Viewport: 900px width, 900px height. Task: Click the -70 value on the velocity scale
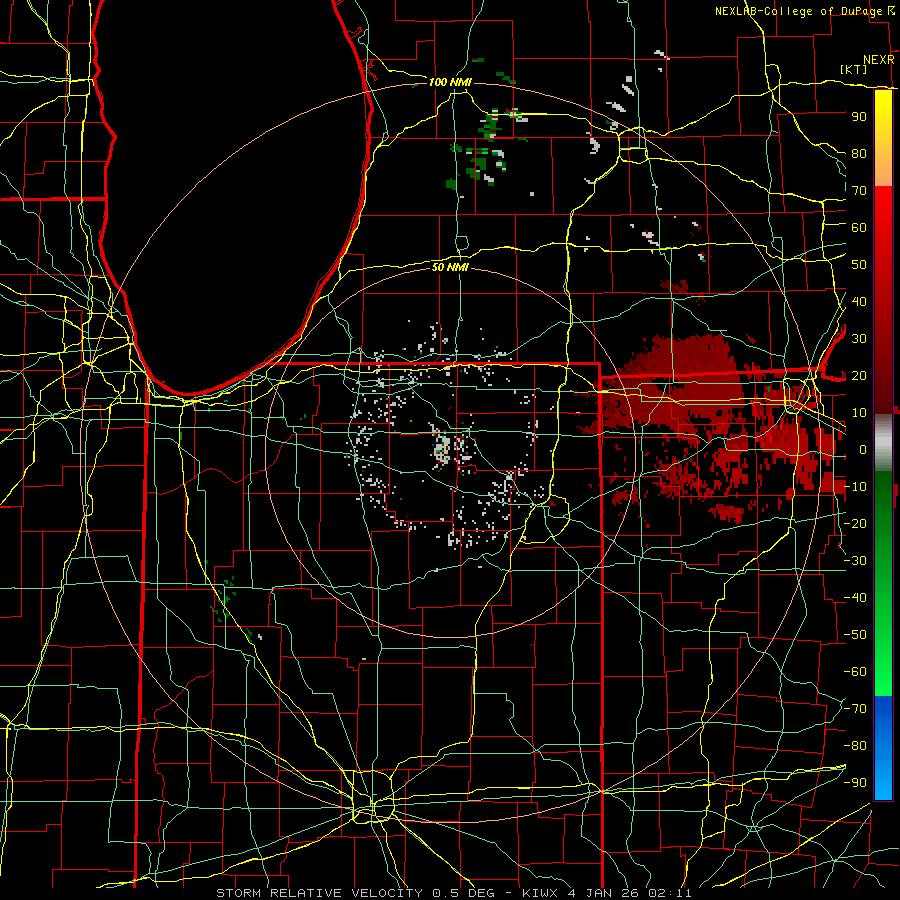pos(855,709)
